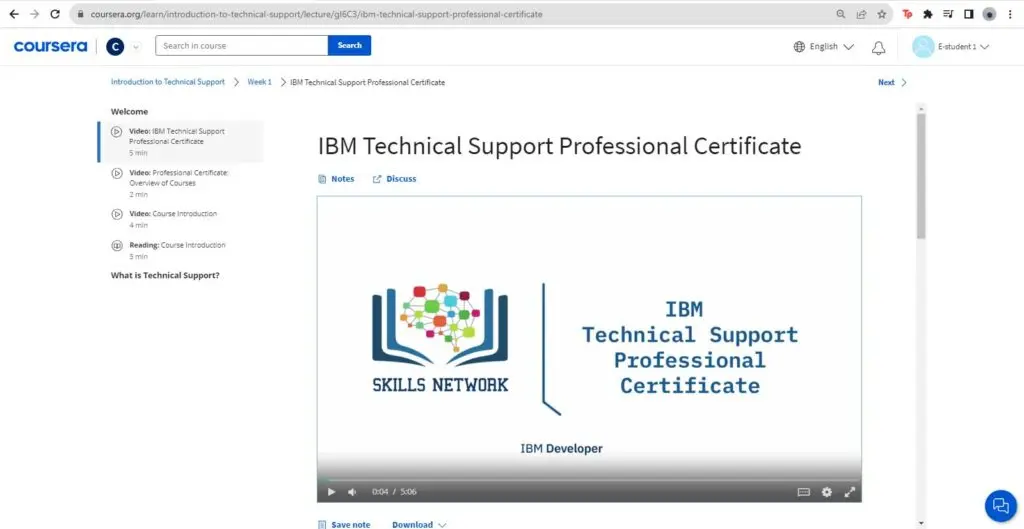
Task: Open the browser profile avatar
Action: 989,14
